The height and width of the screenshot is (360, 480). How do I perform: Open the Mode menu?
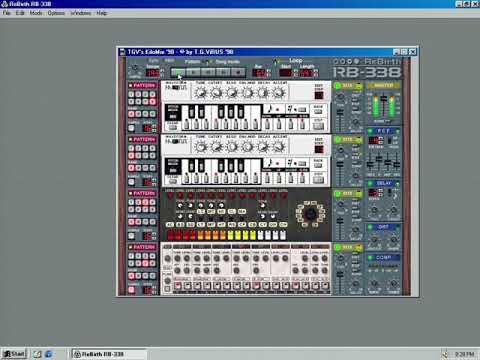[x=36, y=13]
